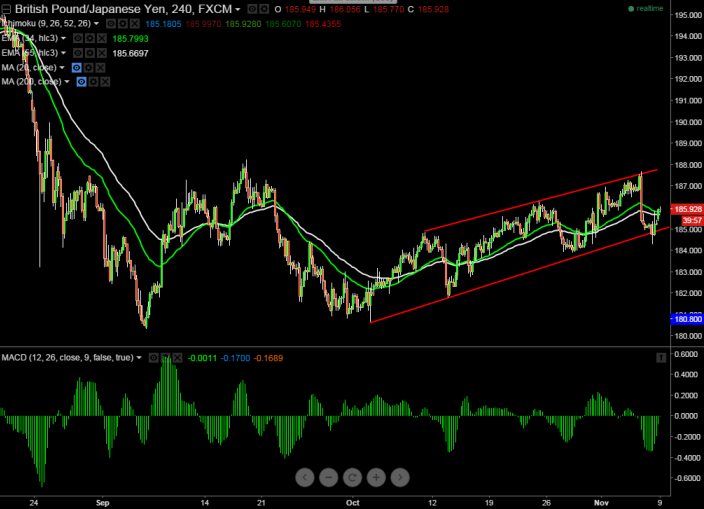Expand the EMA (55, hlc3) dropdown arrow
This screenshot has width=704, height=509.
(x=63, y=53)
